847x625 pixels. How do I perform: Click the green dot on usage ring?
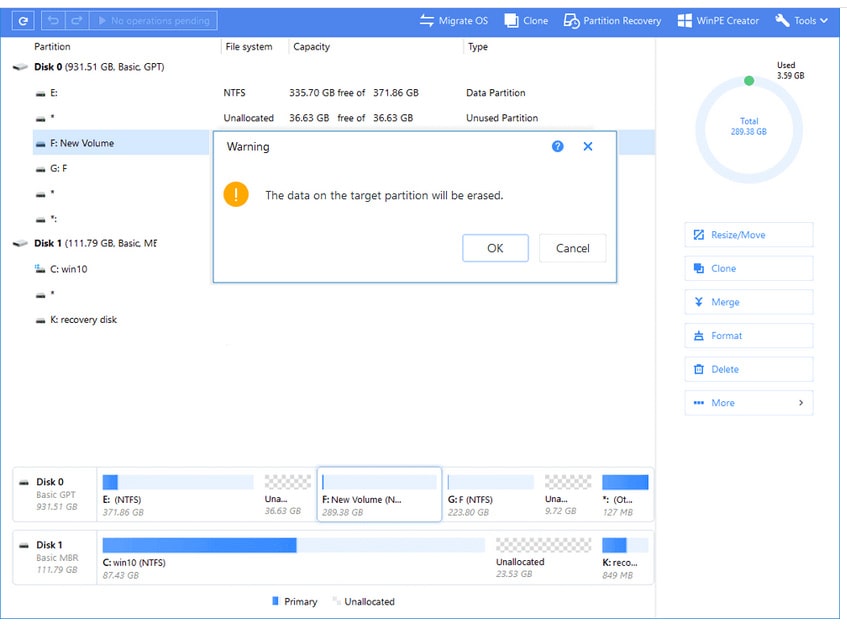click(x=749, y=81)
